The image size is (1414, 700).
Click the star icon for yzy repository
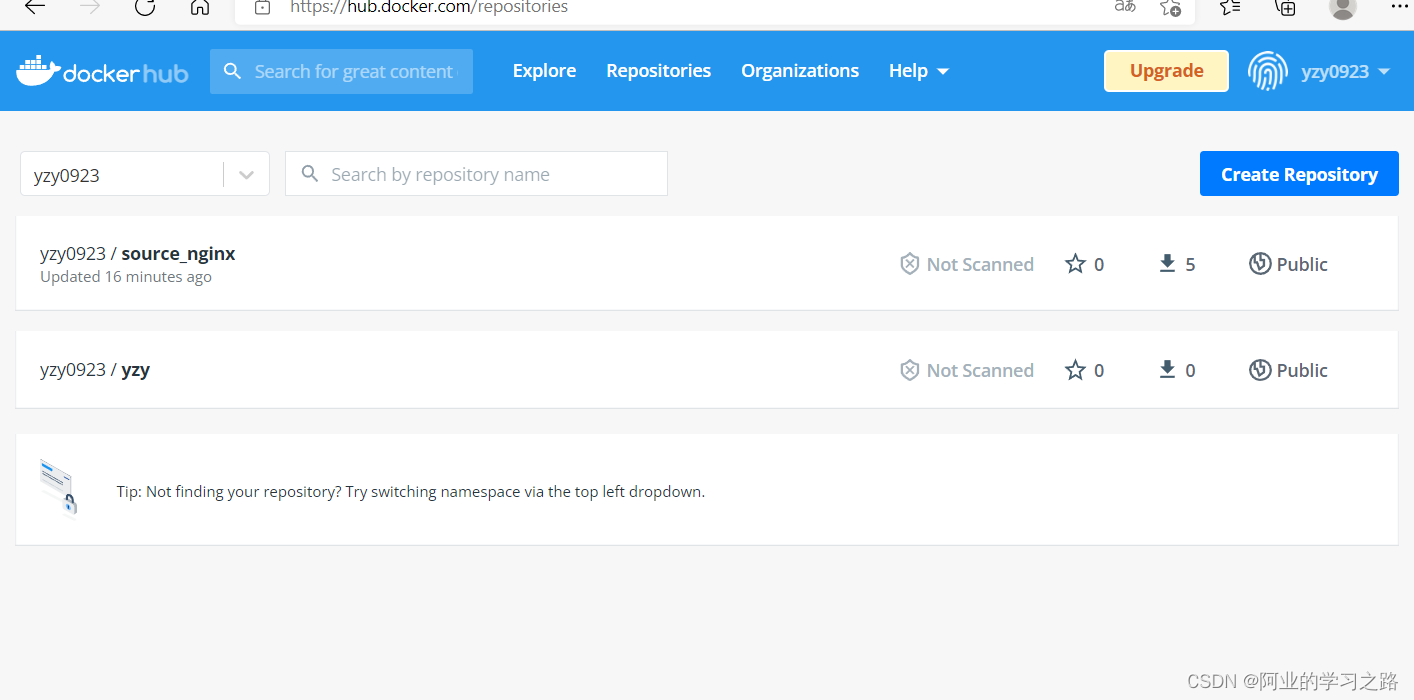click(x=1075, y=370)
